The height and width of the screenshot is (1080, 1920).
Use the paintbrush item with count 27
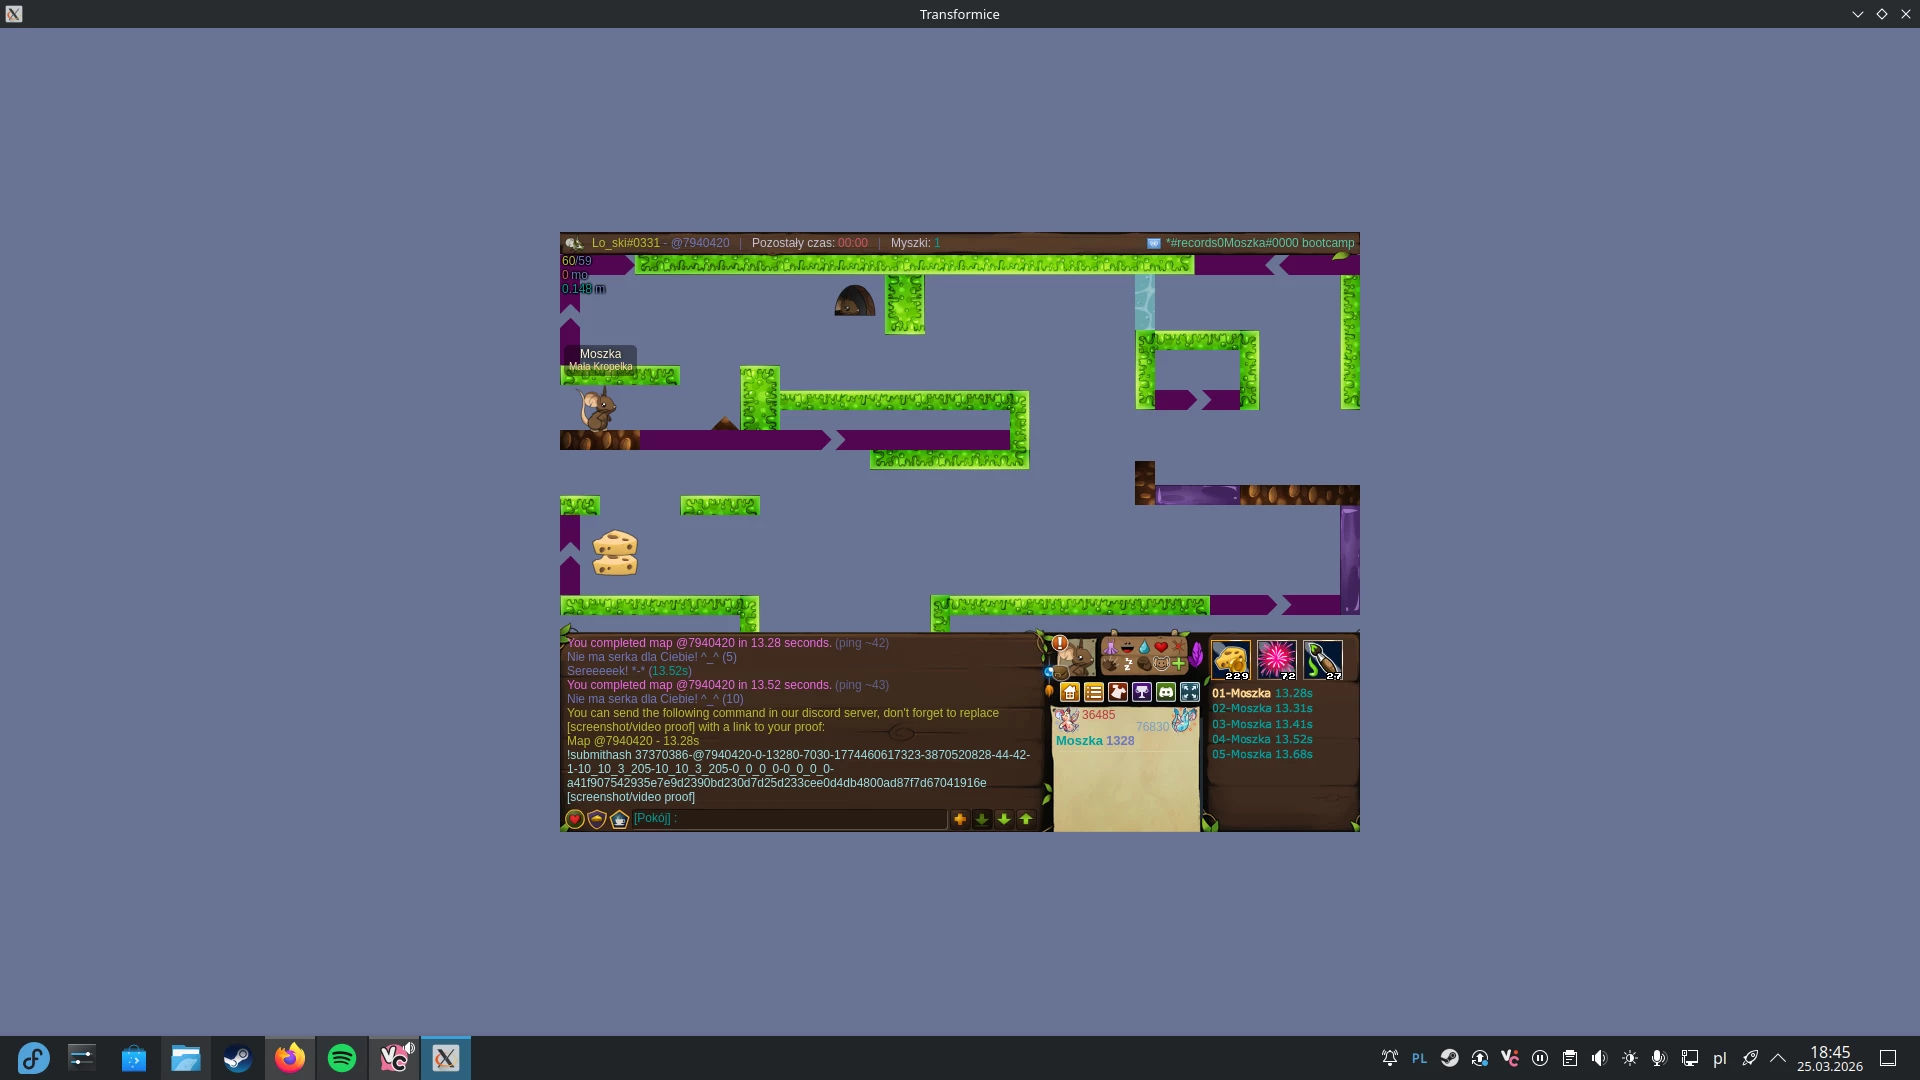(1323, 660)
